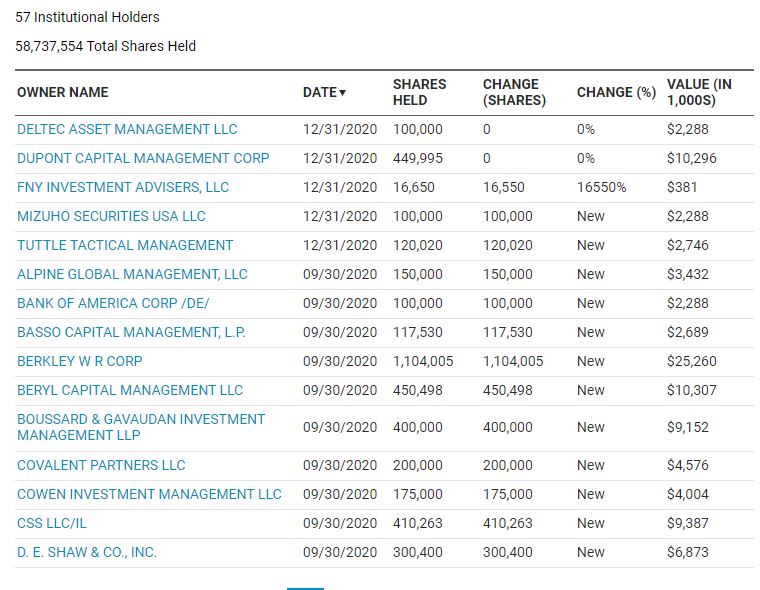The width and height of the screenshot is (760, 590).
Task: Click 09/30/2020 date in COVALENT row
Action: (340, 465)
